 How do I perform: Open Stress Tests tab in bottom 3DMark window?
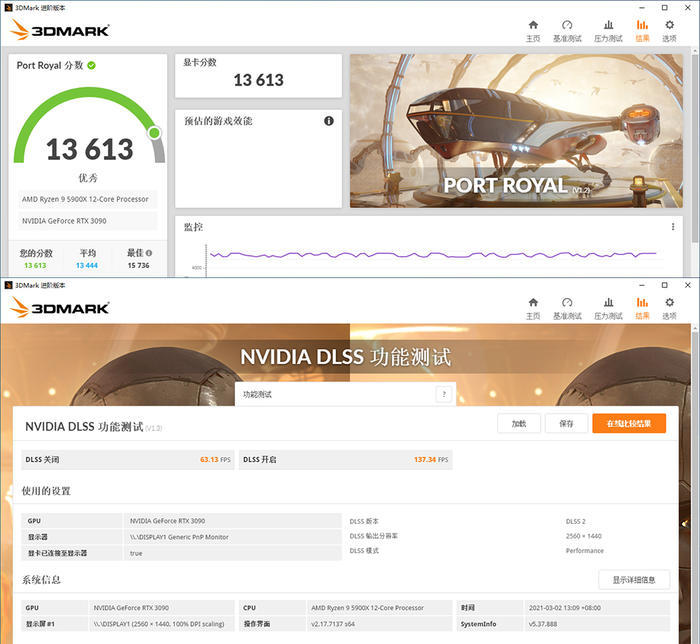click(x=608, y=308)
